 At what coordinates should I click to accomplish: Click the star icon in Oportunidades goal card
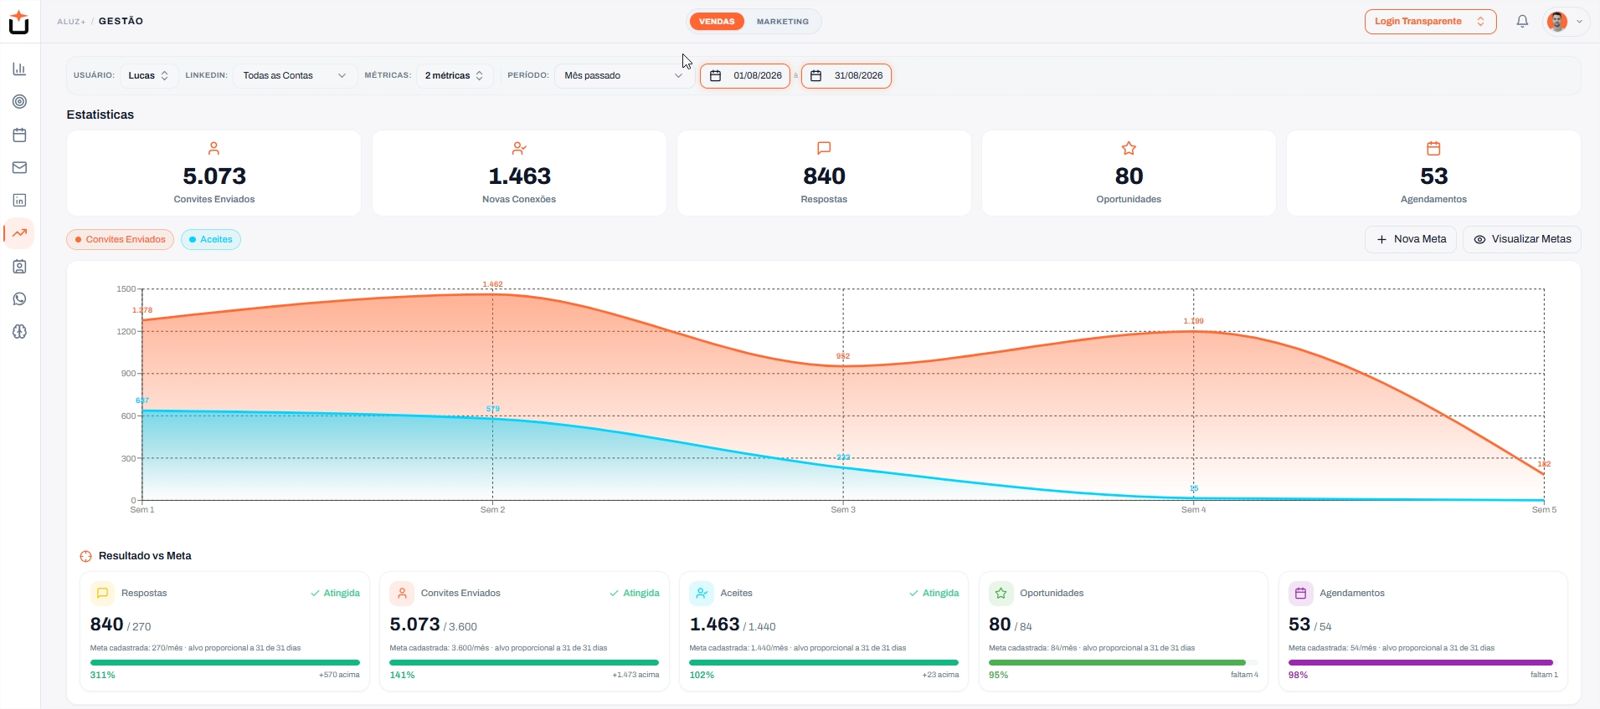pos(1001,593)
